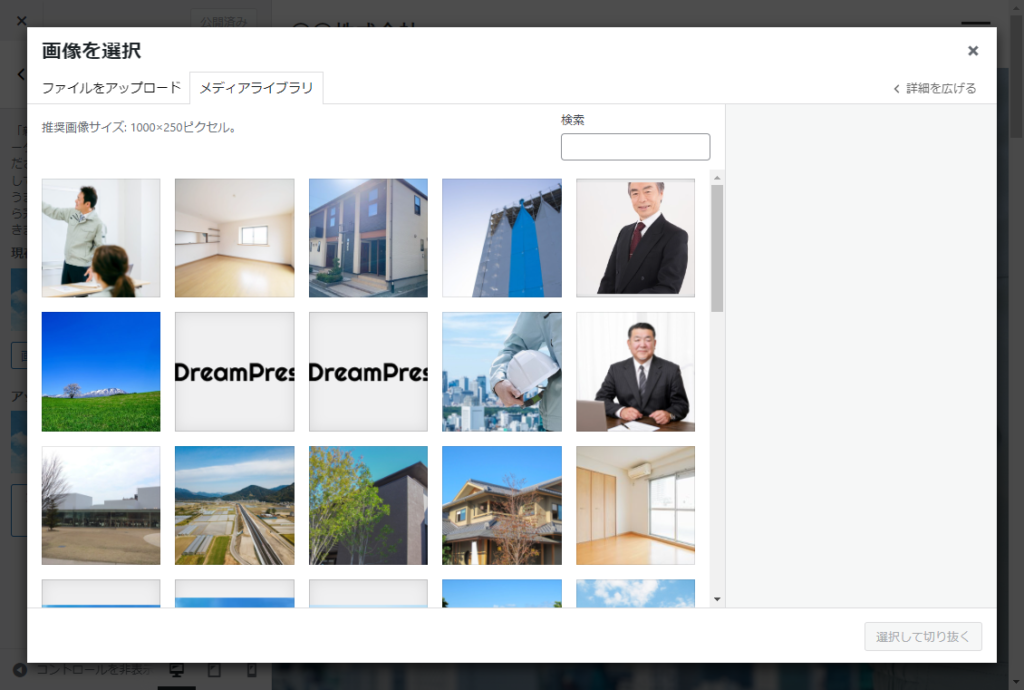Click the desktop preview icon in bottom bar
This screenshot has width=1024, height=690.
coord(177,670)
